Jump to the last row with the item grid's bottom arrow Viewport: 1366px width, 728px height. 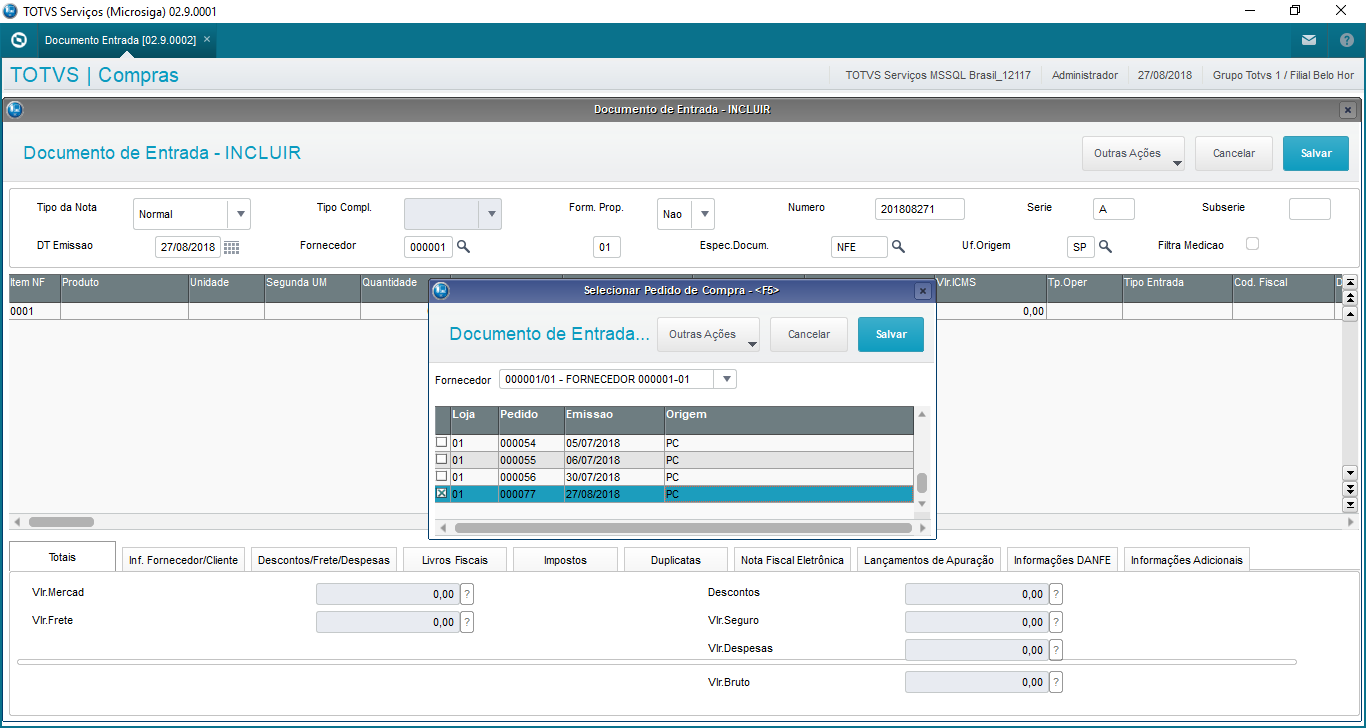pos(1350,504)
